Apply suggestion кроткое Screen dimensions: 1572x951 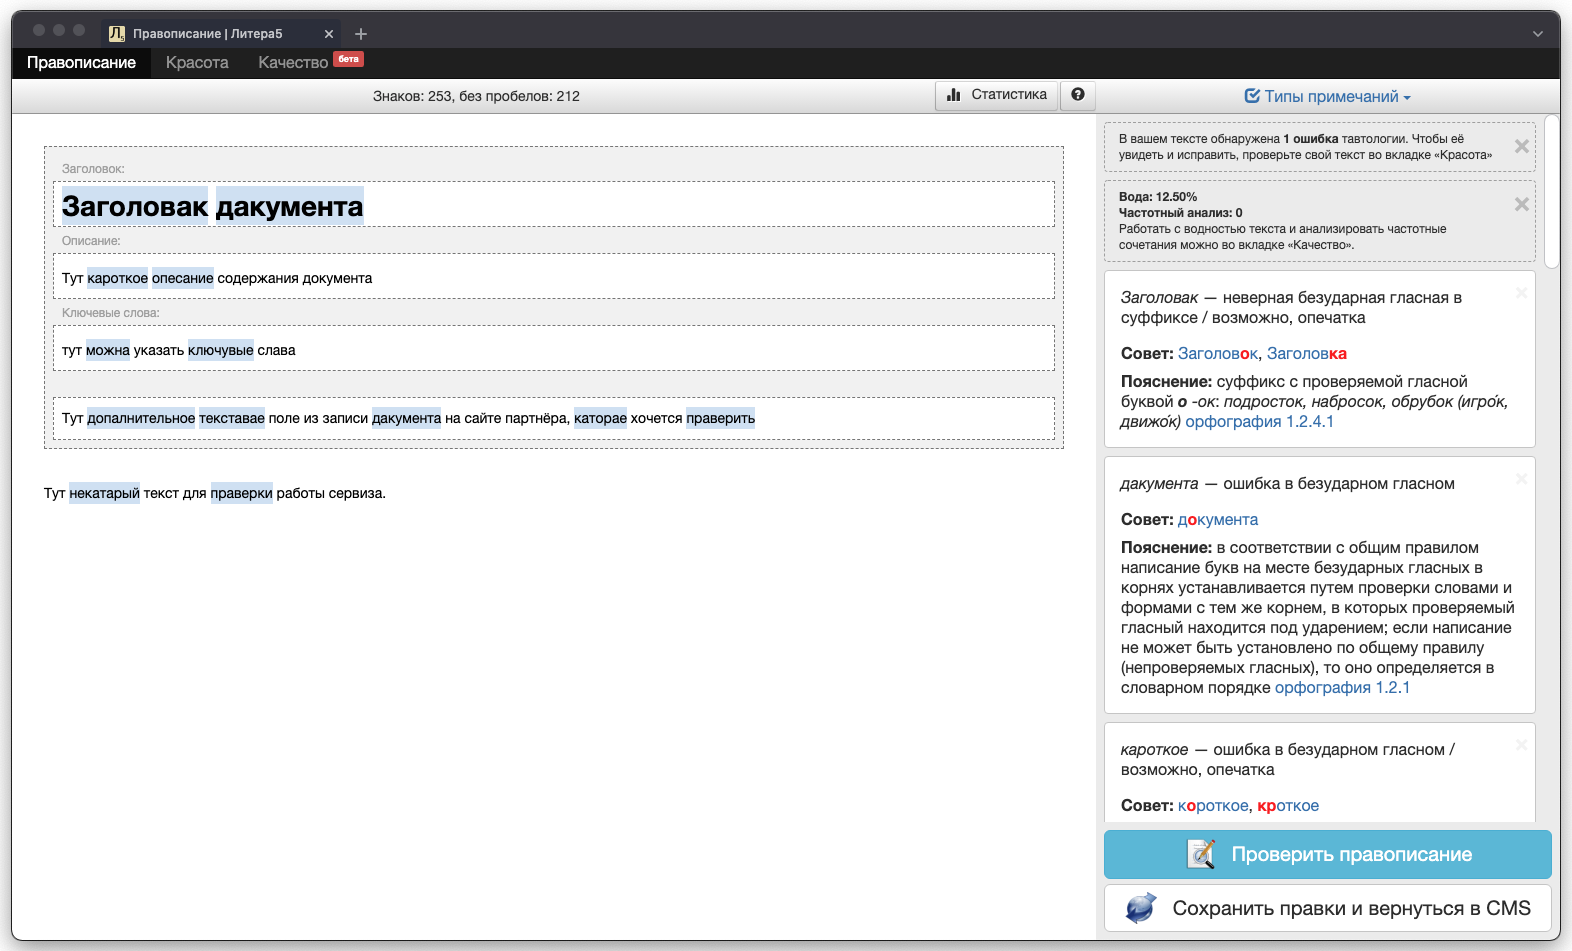click(1288, 806)
